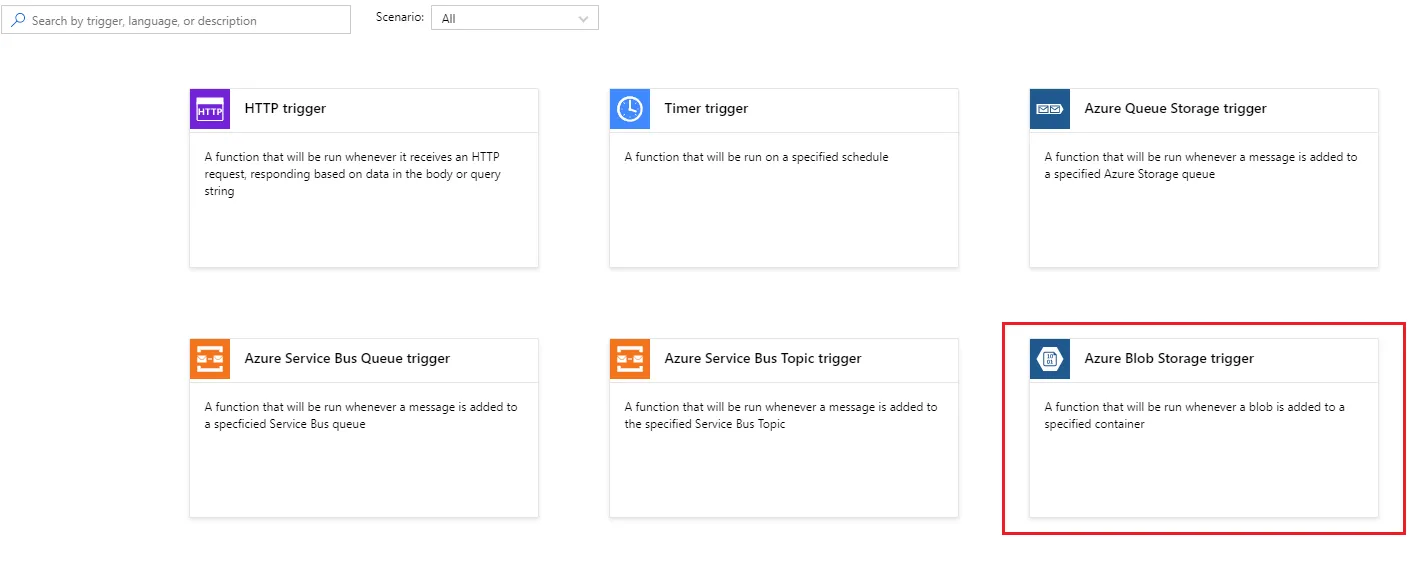Click the Scenario label
The width and height of the screenshot is (1422, 569).
click(x=400, y=17)
